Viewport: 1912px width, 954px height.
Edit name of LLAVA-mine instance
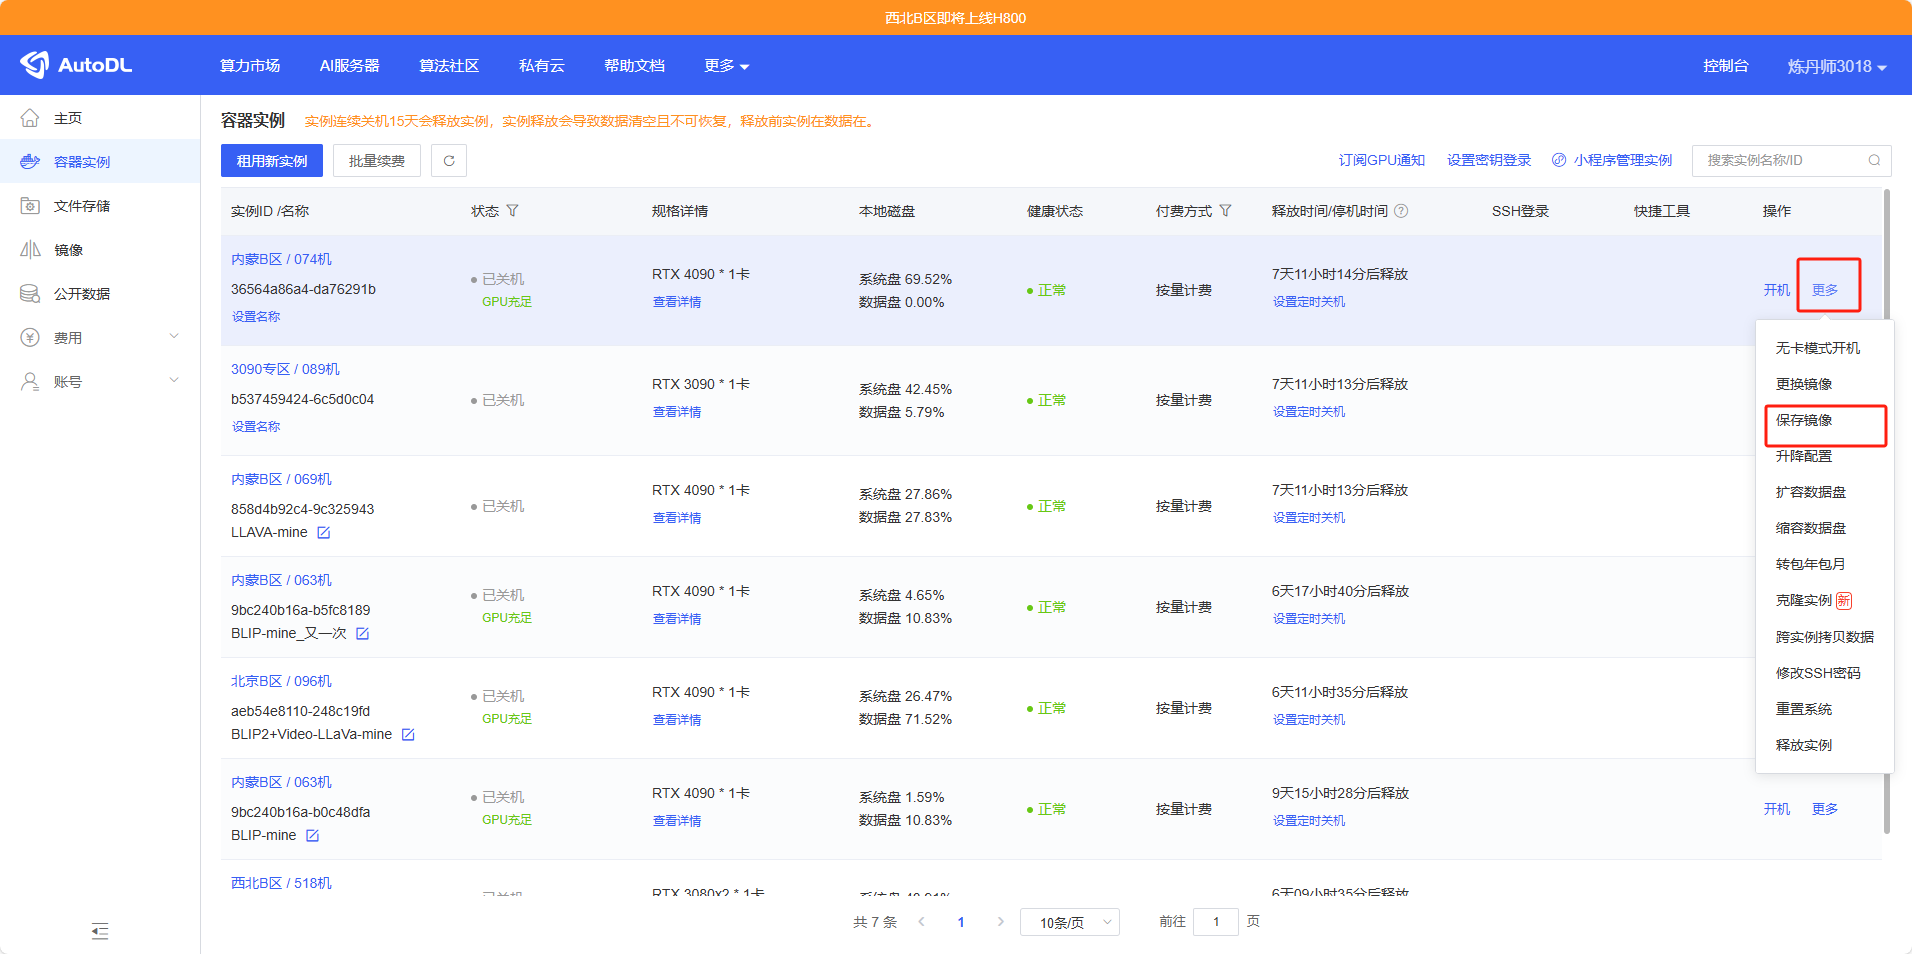(x=323, y=533)
